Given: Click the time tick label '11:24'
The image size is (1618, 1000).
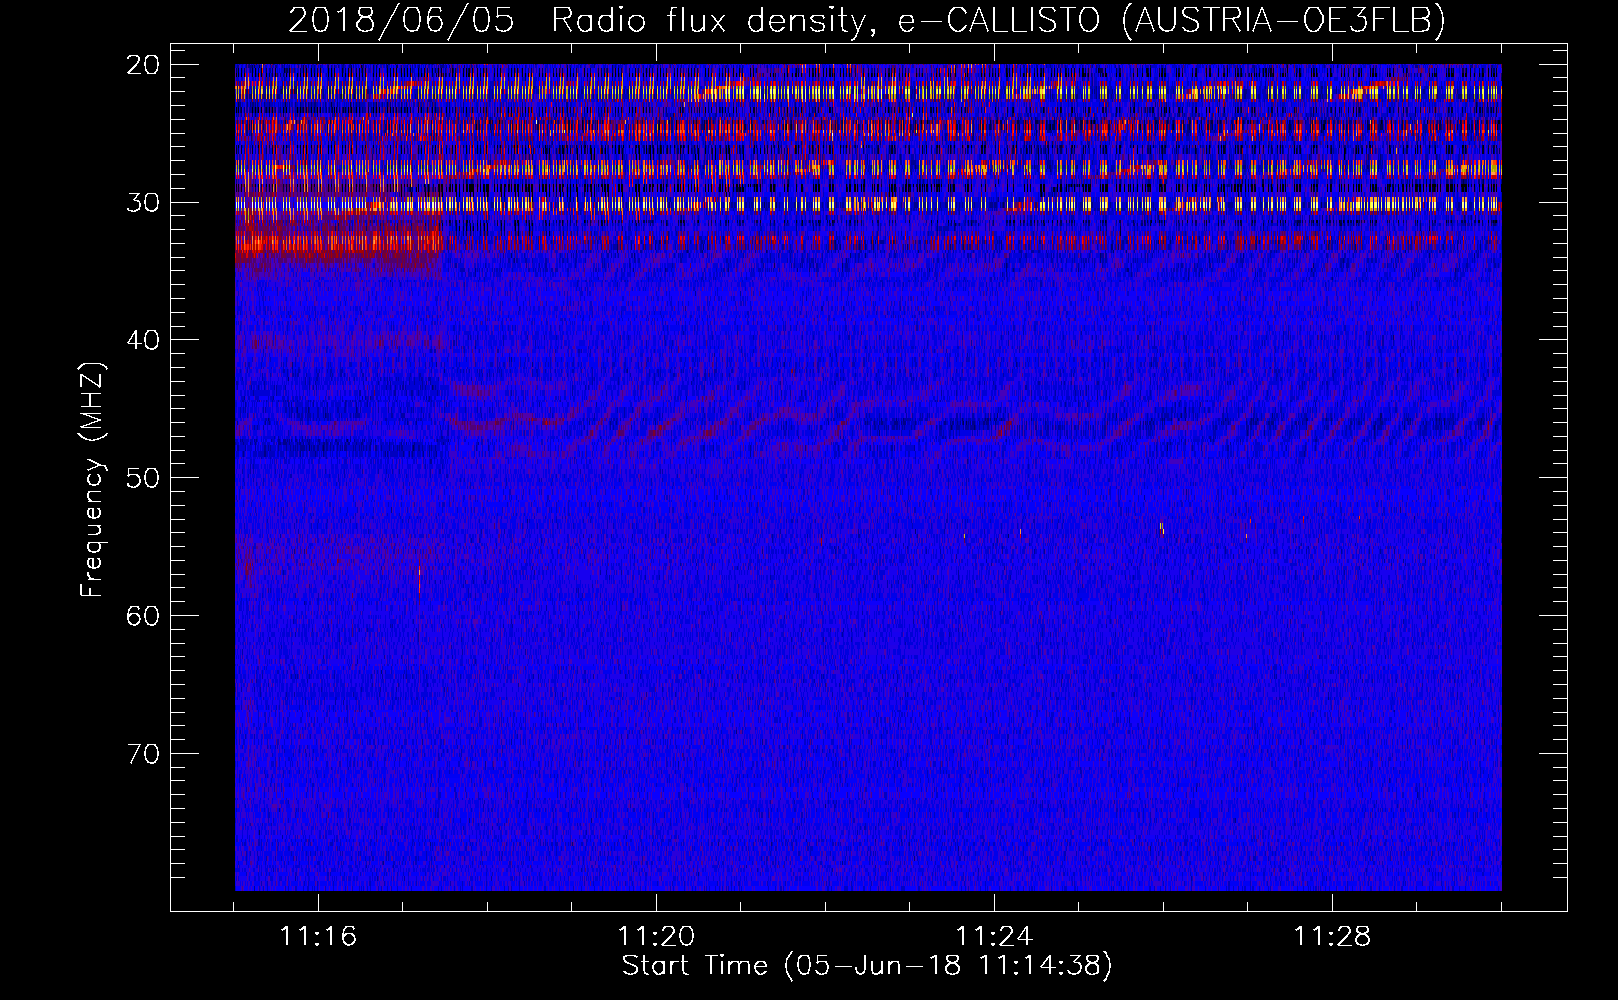Looking at the screenshot, I should coord(994,937).
